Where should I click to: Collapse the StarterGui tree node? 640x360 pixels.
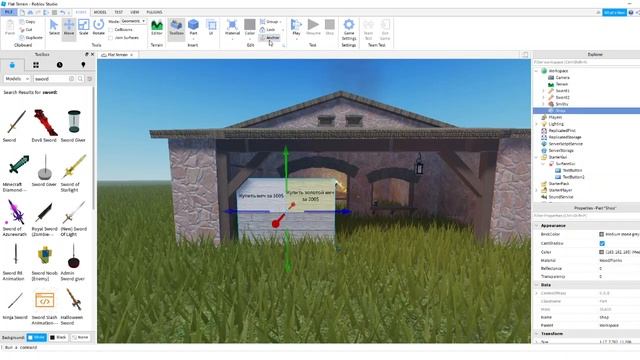point(537,157)
